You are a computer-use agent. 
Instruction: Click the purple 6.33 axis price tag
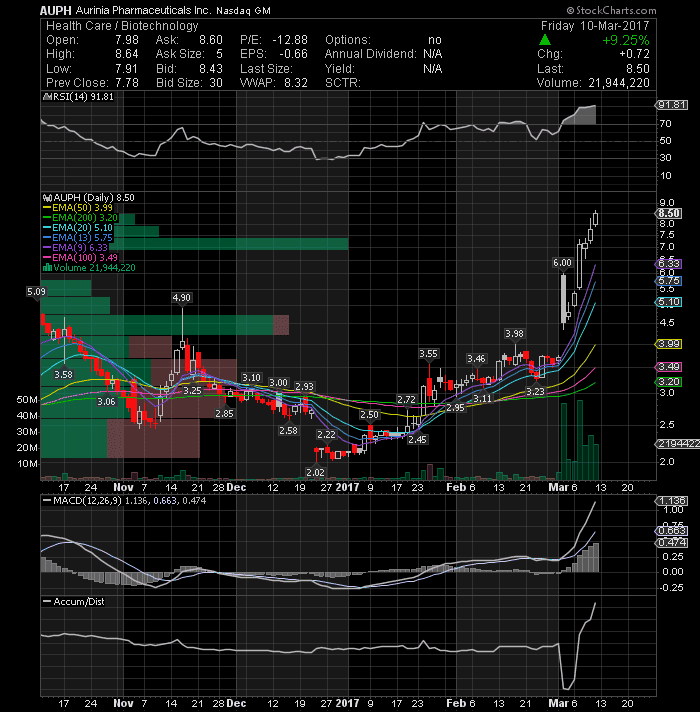click(669, 264)
